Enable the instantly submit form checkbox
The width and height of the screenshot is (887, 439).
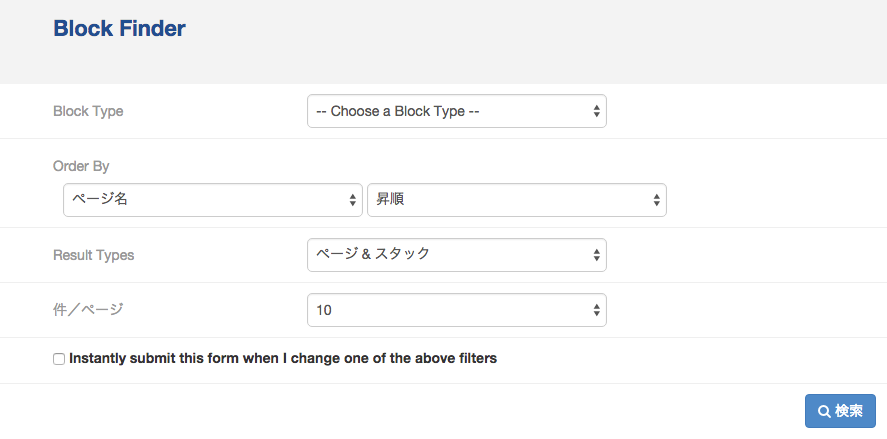(x=59, y=359)
